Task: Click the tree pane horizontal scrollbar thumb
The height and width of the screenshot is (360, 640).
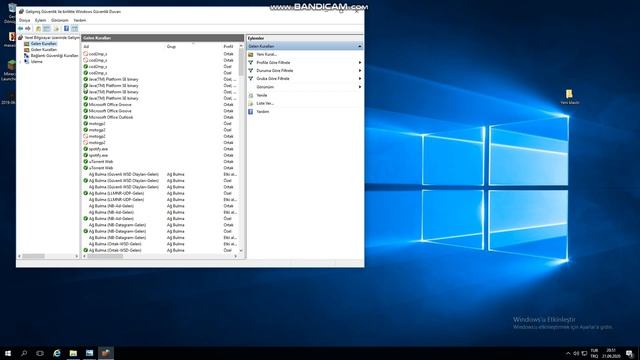Action: [x=33, y=256]
